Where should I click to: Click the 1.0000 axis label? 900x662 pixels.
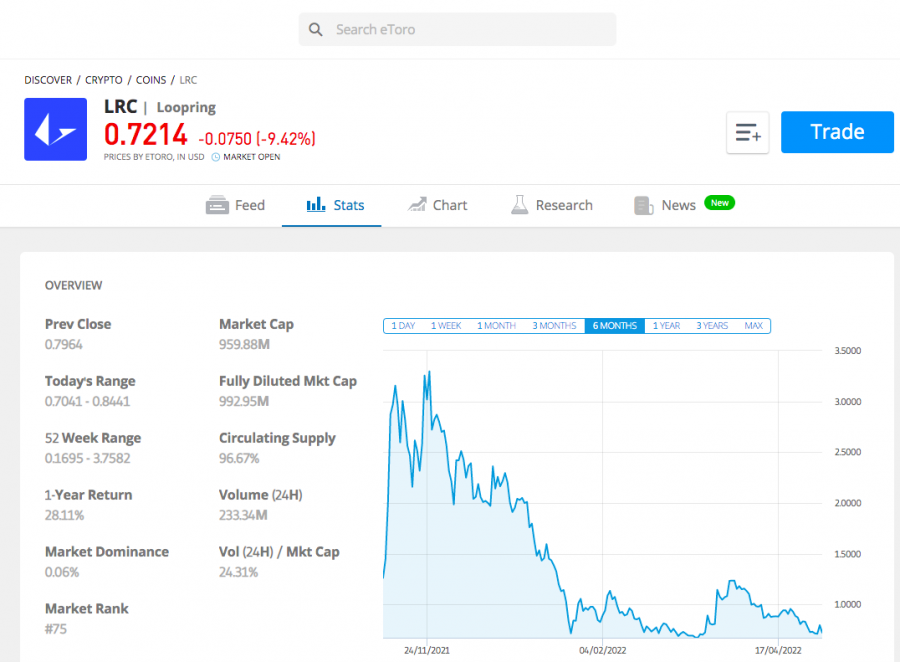click(x=847, y=605)
